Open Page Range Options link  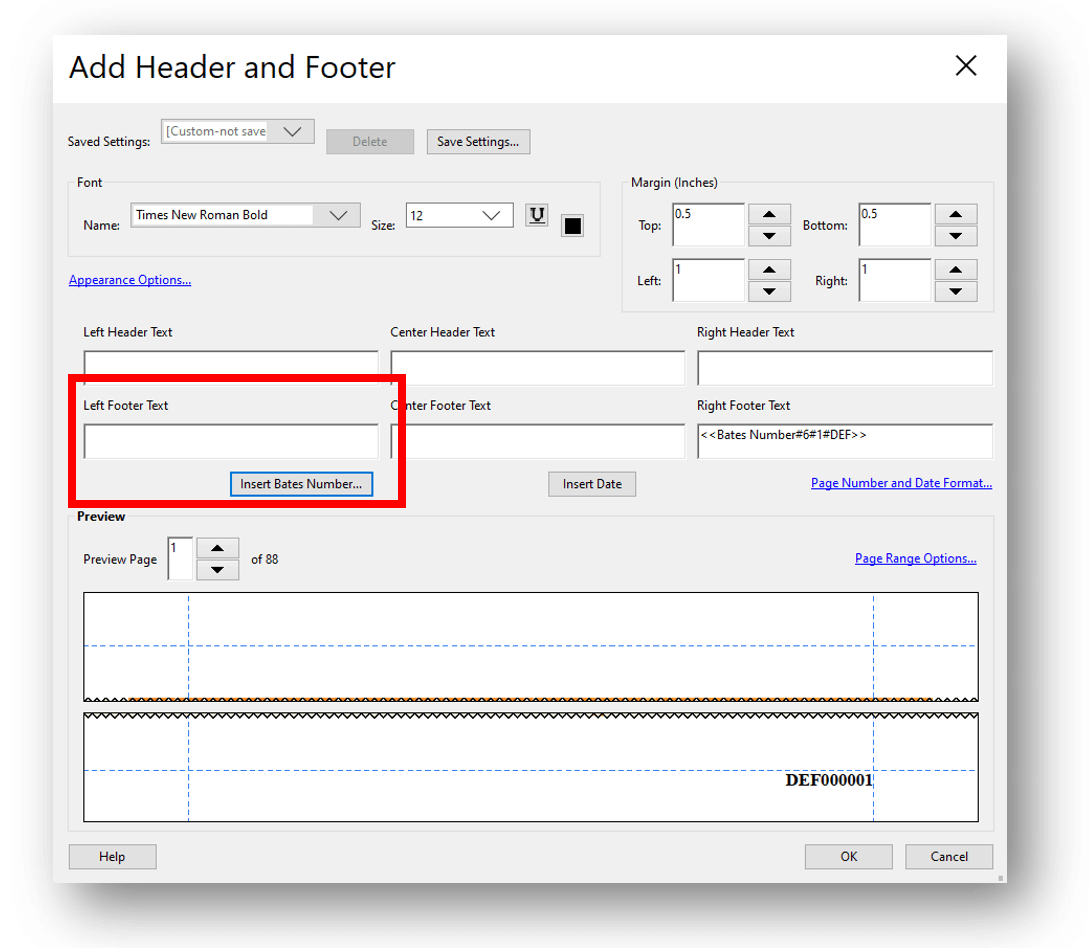[915, 558]
